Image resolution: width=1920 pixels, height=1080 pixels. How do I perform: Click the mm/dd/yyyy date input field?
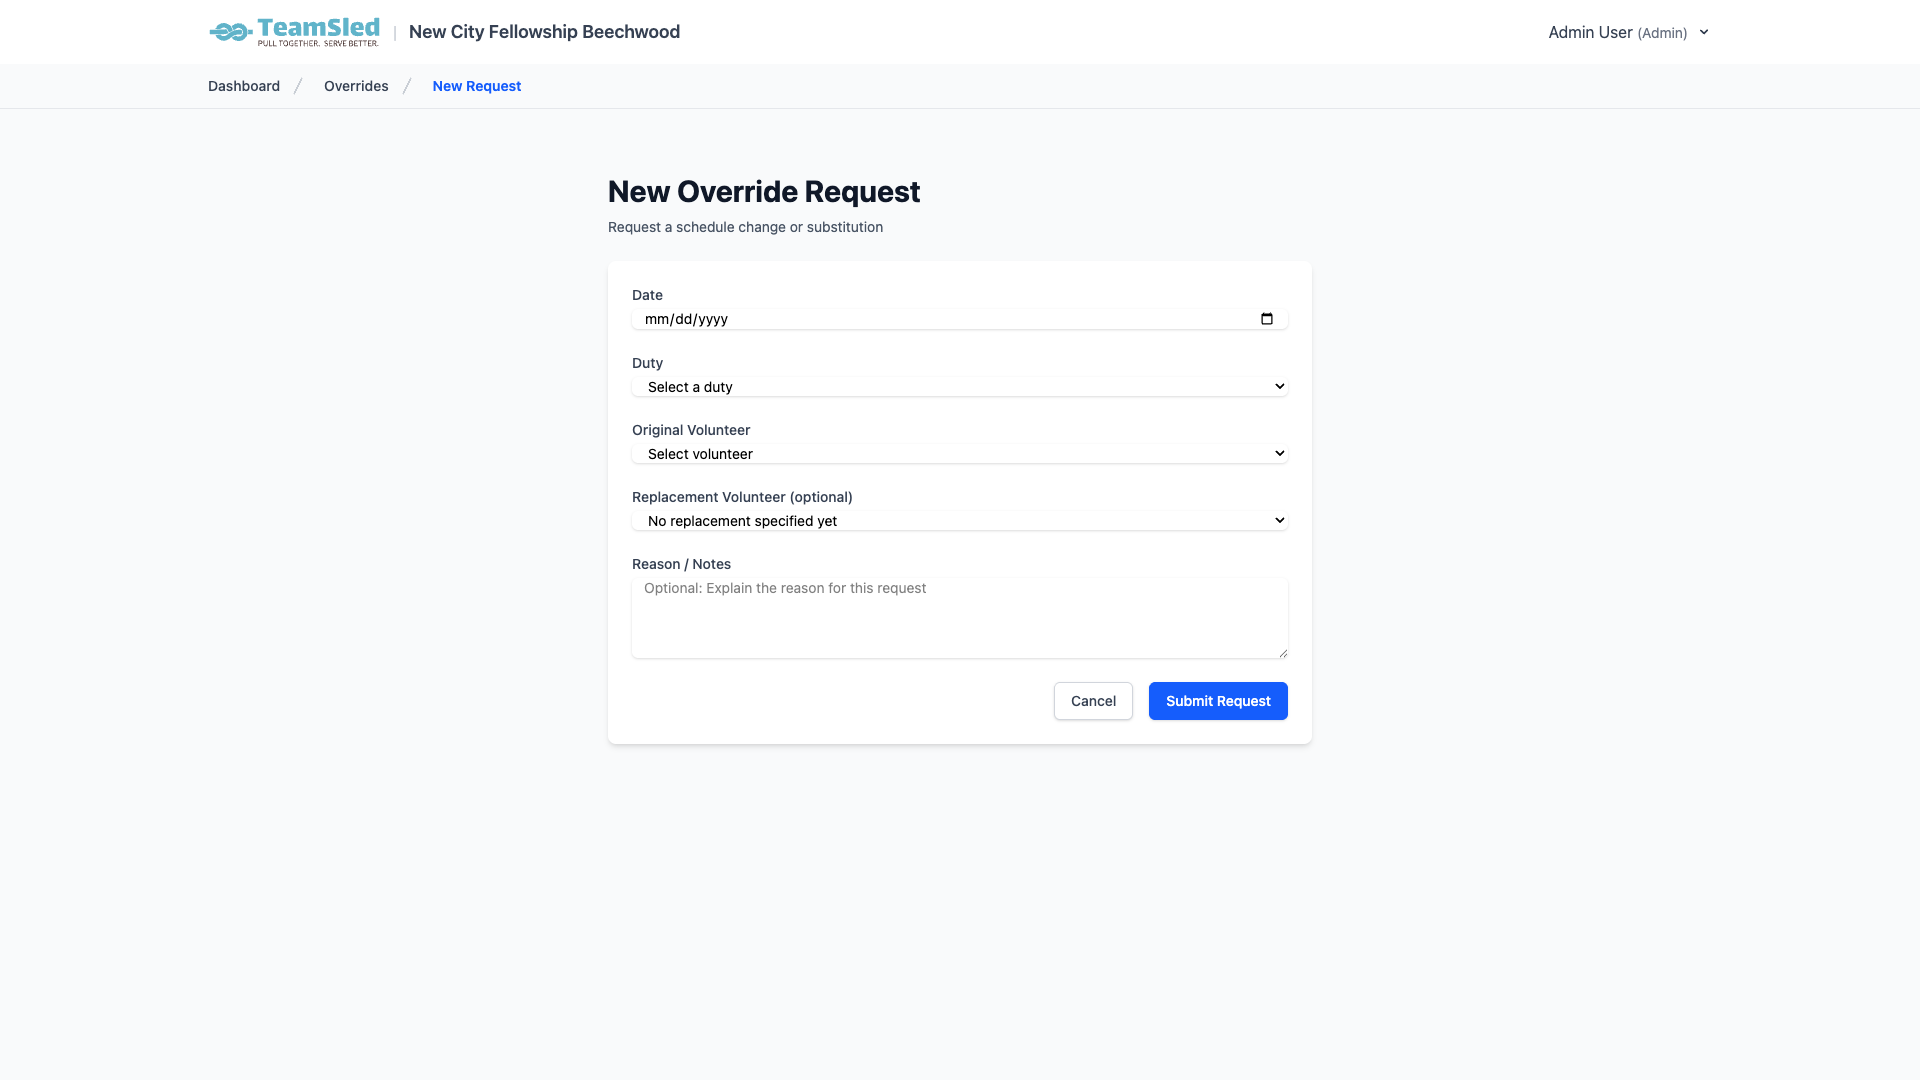(900, 319)
